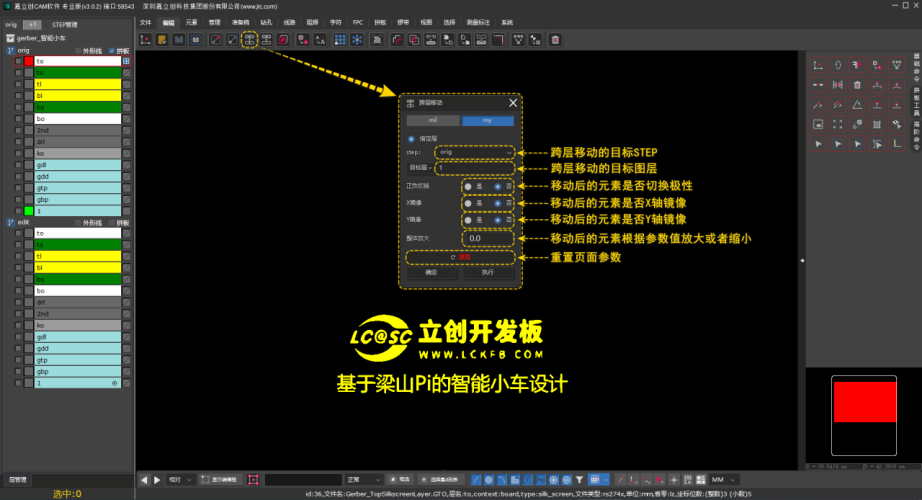Viewport: 922px width, 500px height.
Task: Select the '是' radio for polarity switch row
Action: click(468, 186)
